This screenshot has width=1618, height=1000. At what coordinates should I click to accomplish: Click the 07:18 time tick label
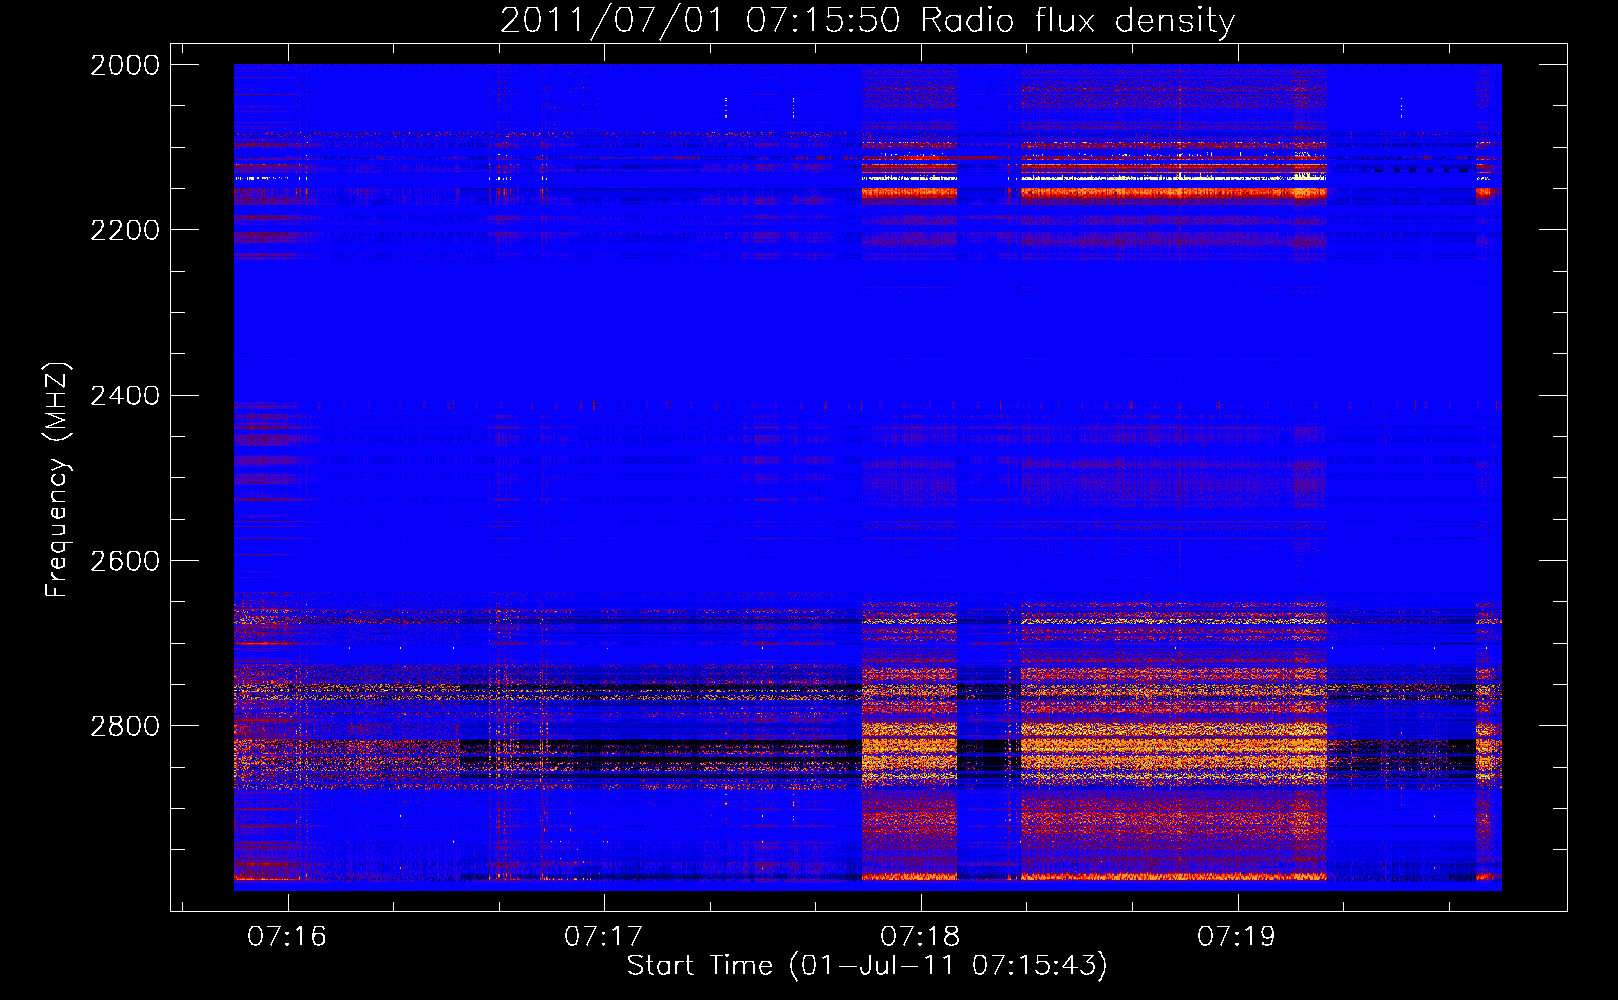920,936
